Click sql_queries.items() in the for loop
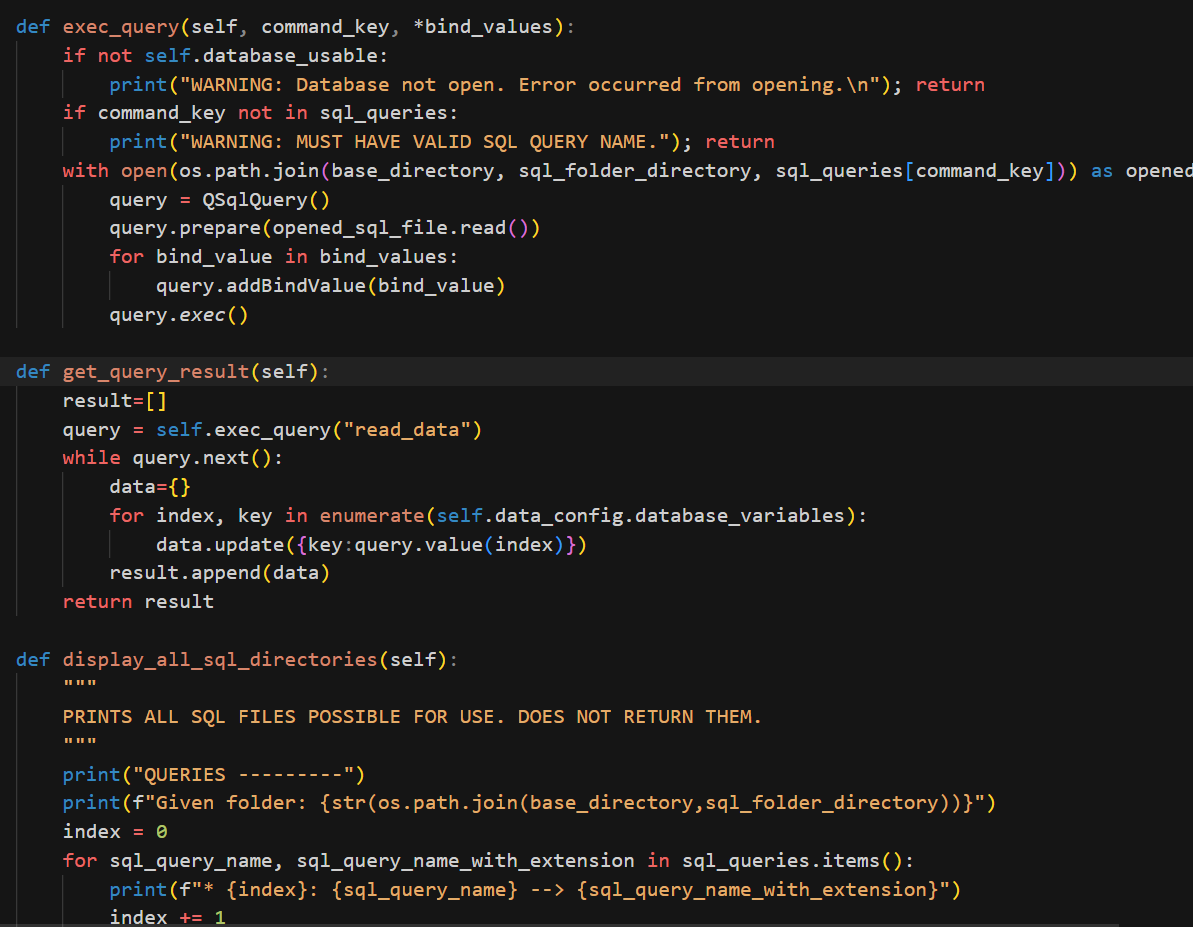 pos(797,861)
